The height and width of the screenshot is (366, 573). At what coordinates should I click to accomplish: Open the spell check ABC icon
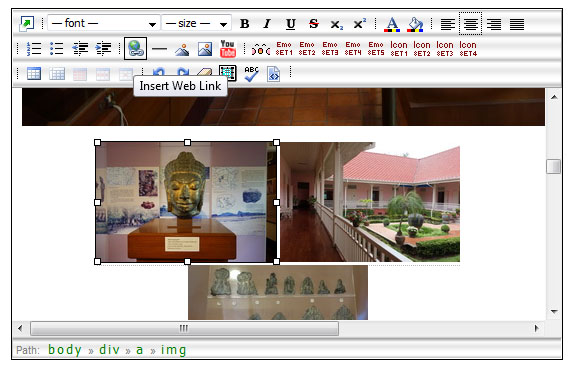pos(251,74)
